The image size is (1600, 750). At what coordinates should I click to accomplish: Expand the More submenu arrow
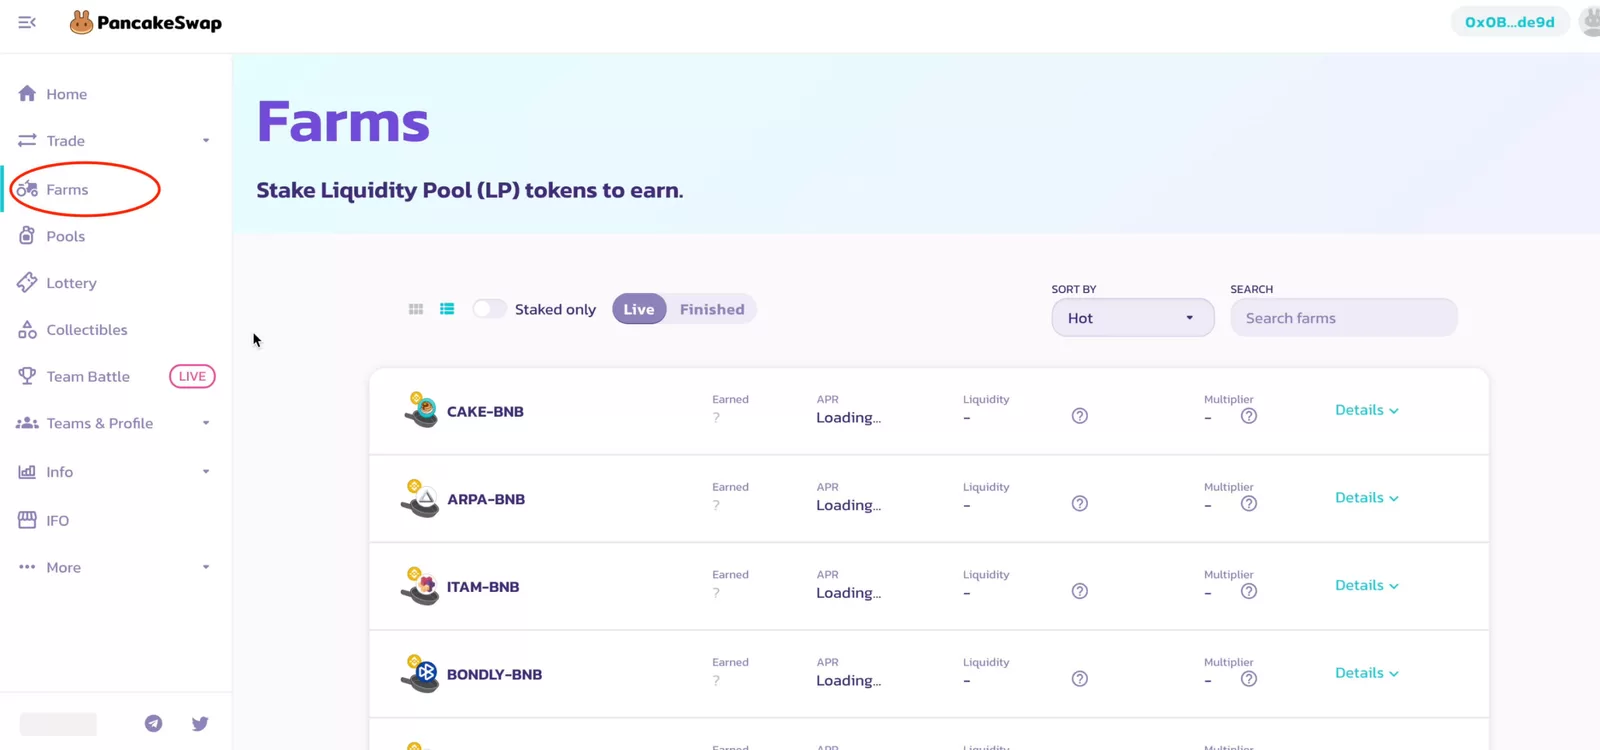[x=206, y=567]
